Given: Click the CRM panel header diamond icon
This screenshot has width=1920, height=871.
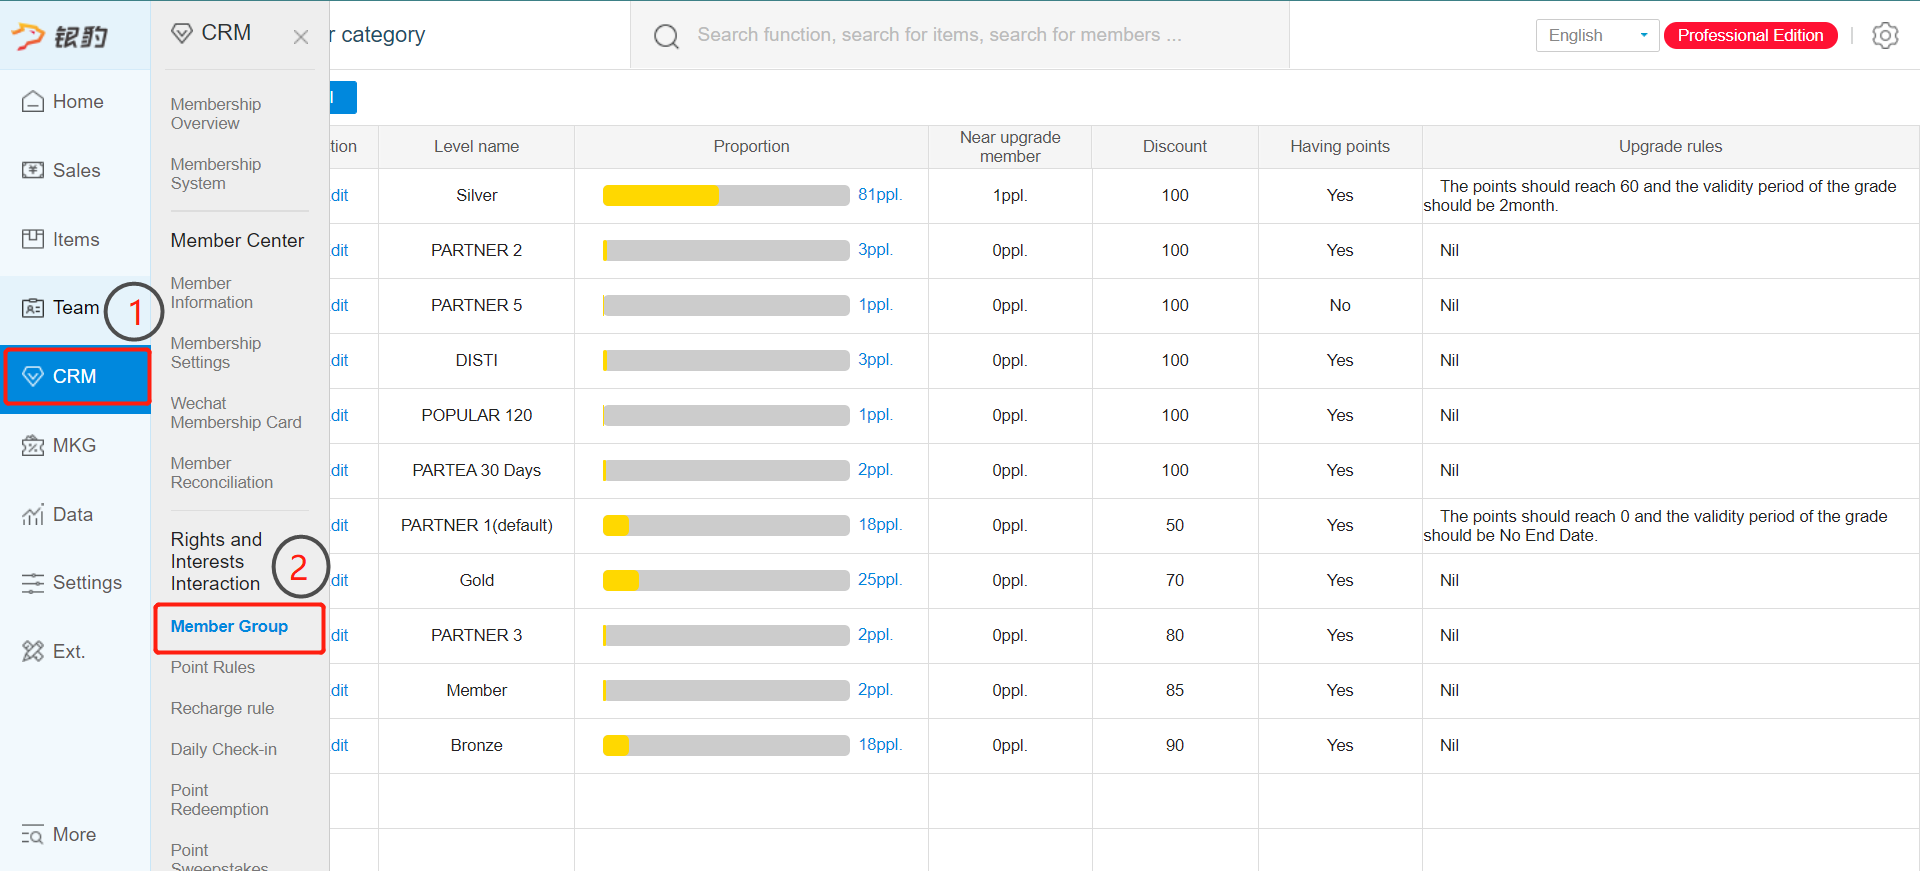Looking at the screenshot, I should pos(182,34).
